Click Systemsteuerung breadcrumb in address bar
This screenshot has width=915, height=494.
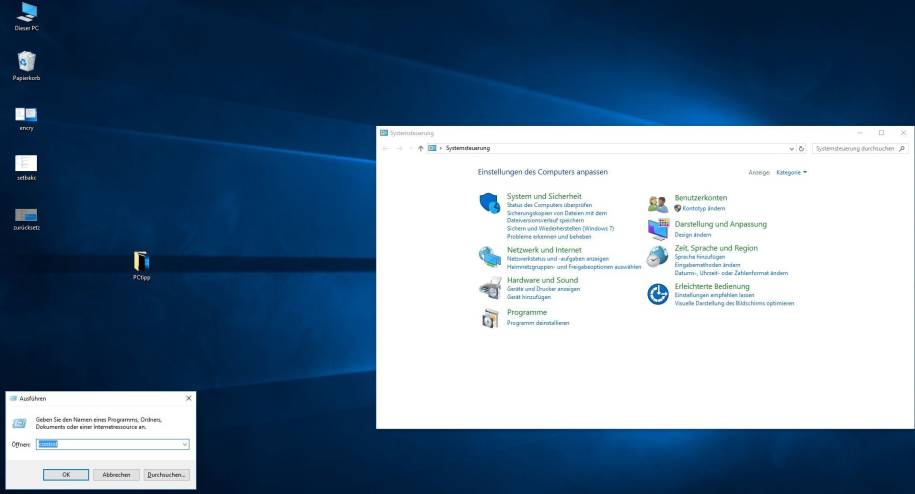click(467, 149)
